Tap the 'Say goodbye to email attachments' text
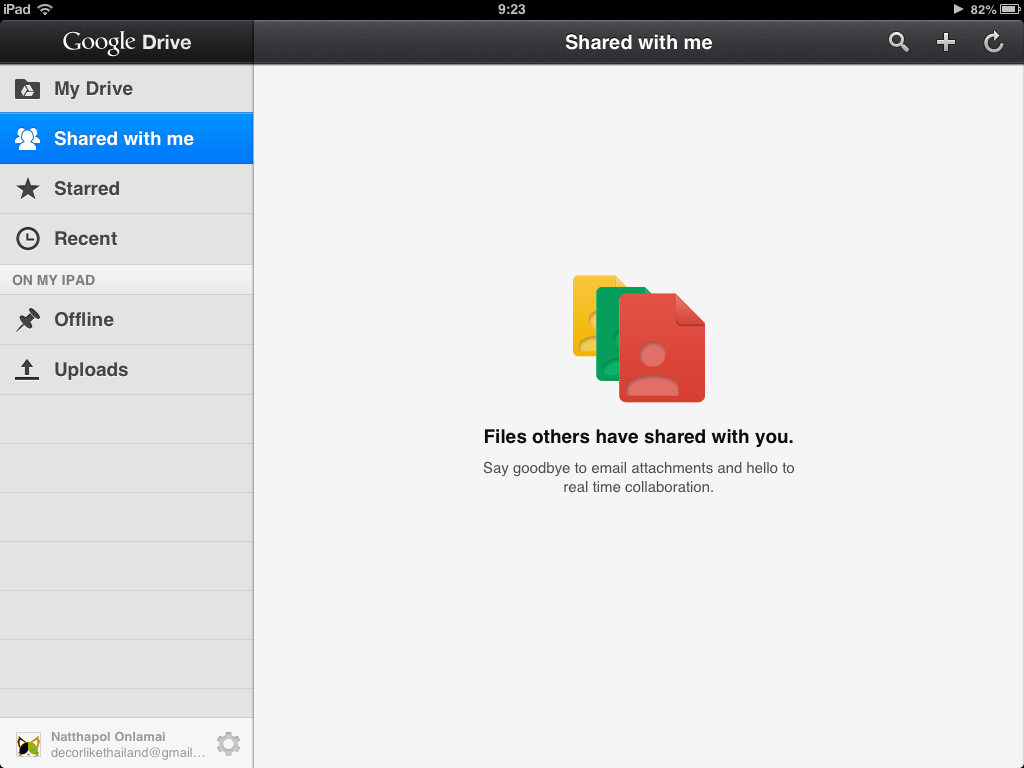The width and height of the screenshot is (1024, 768). click(x=639, y=477)
